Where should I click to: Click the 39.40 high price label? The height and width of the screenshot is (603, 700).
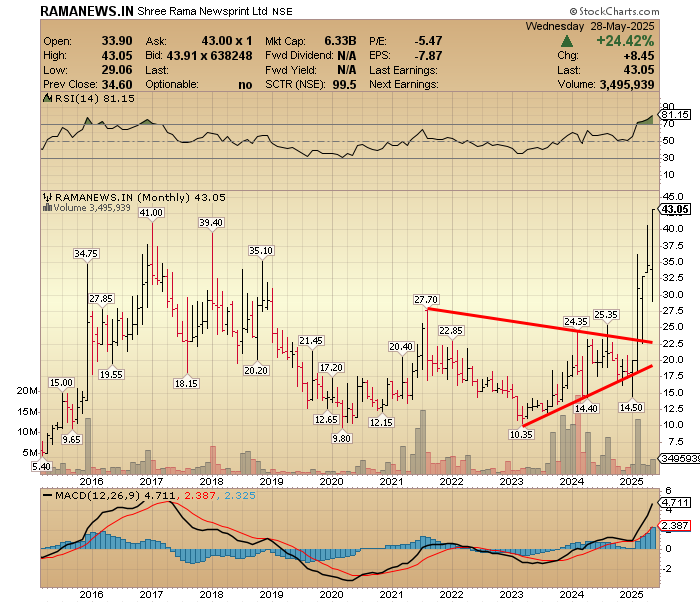211,222
